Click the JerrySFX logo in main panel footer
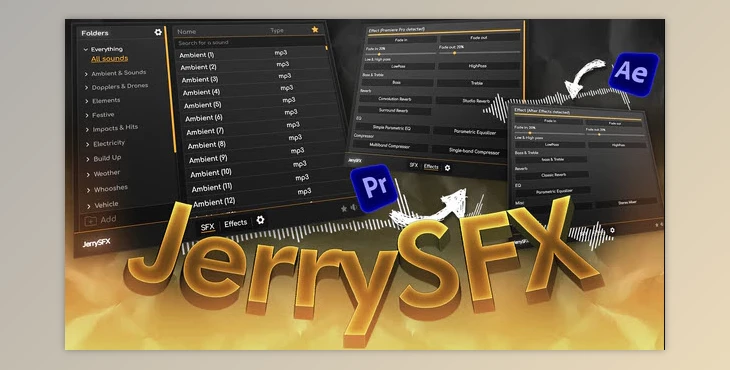730x370 pixels. (96, 243)
